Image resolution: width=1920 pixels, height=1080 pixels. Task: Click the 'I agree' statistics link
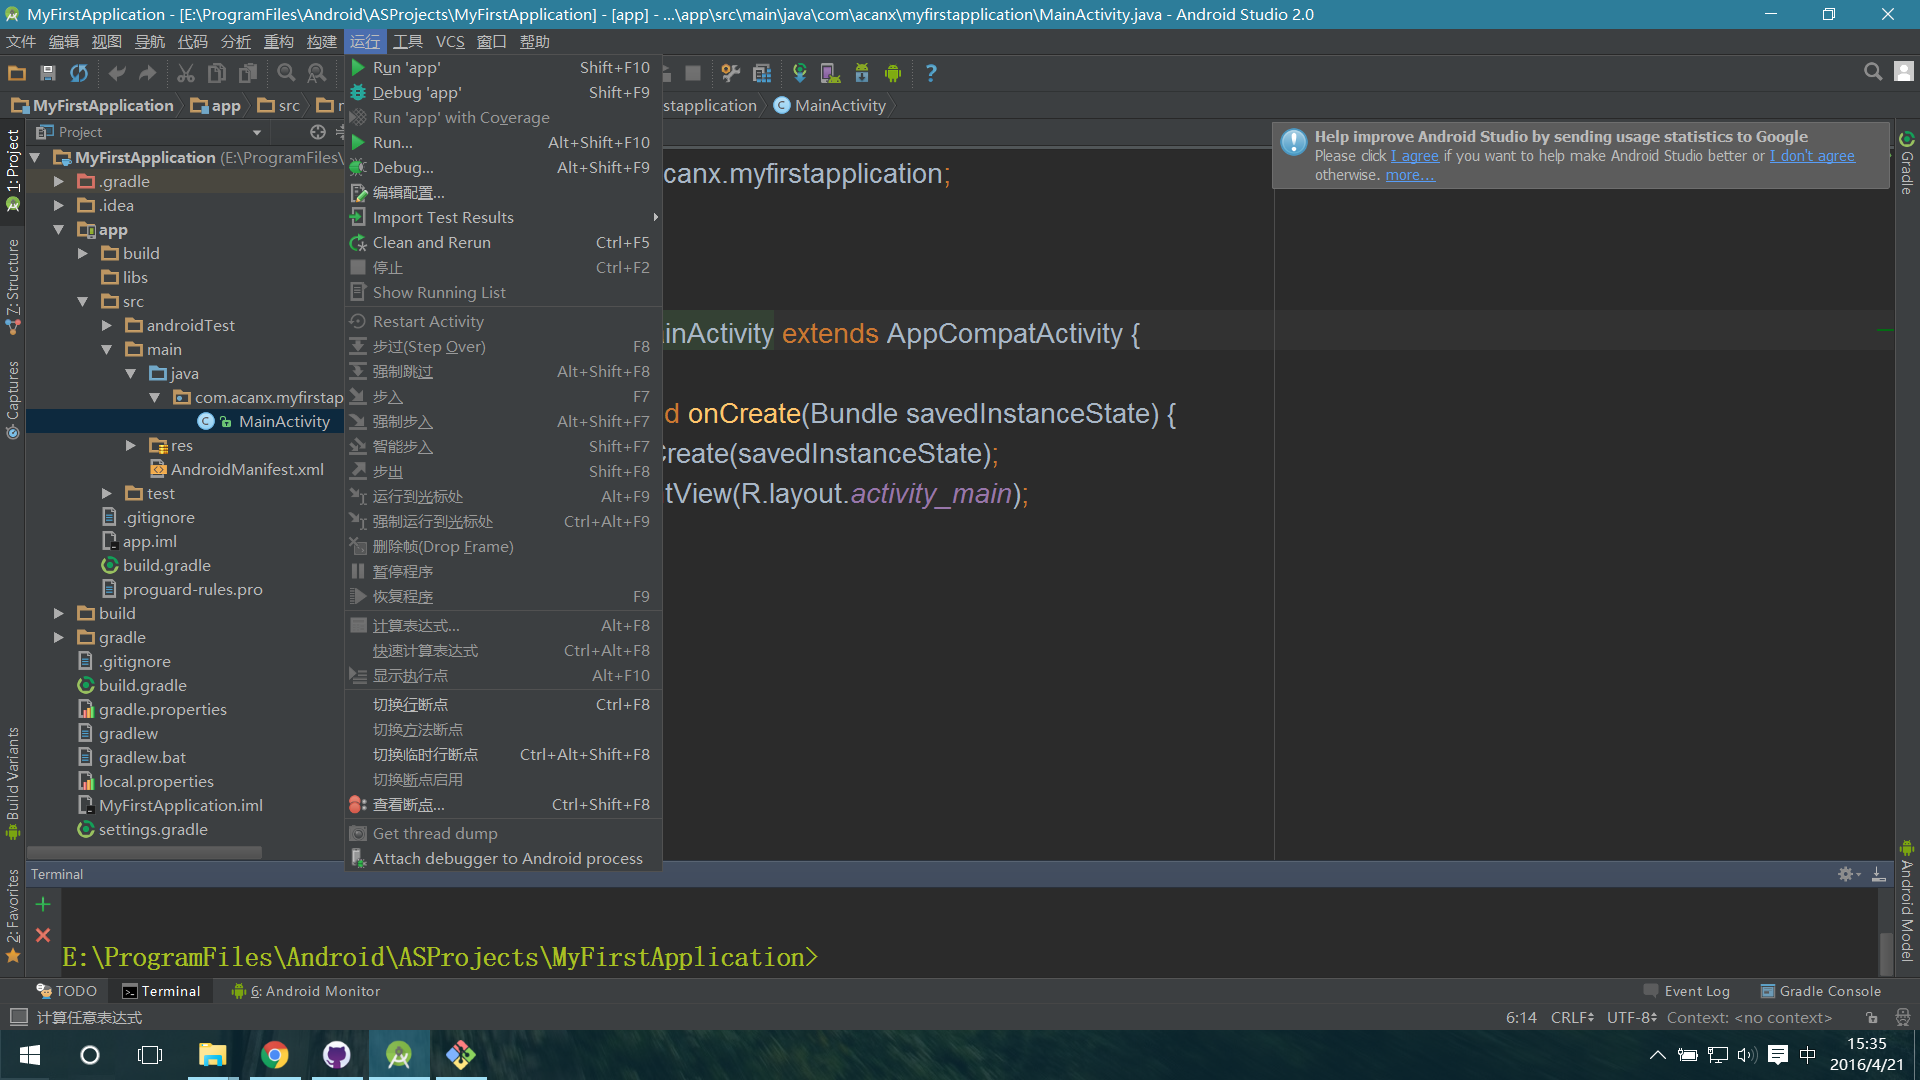click(x=1414, y=156)
